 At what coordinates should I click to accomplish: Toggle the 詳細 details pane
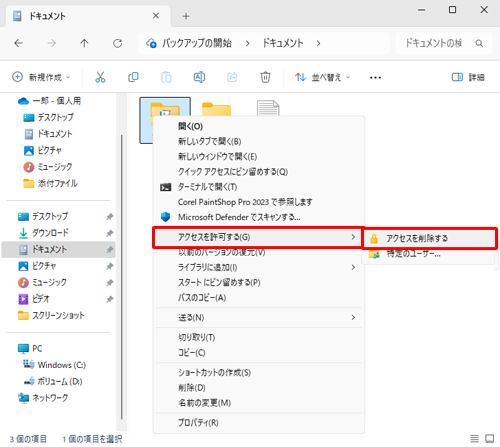click(x=468, y=77)
